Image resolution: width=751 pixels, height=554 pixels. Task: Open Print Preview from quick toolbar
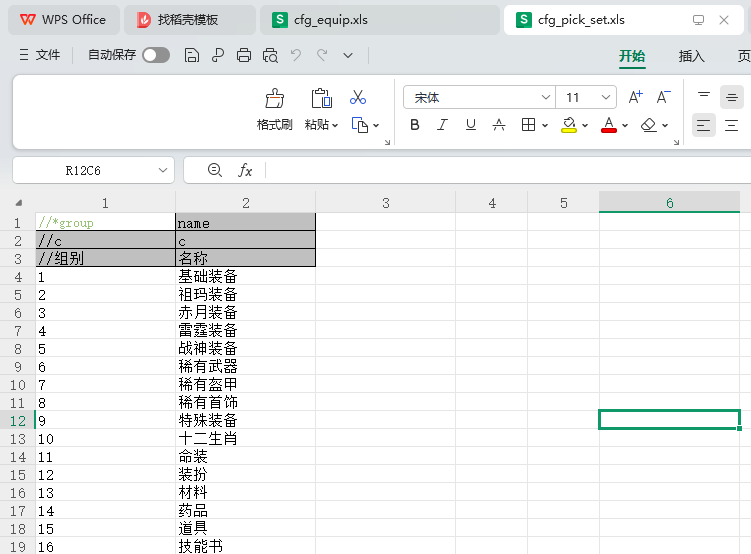(x=270, y=56)
